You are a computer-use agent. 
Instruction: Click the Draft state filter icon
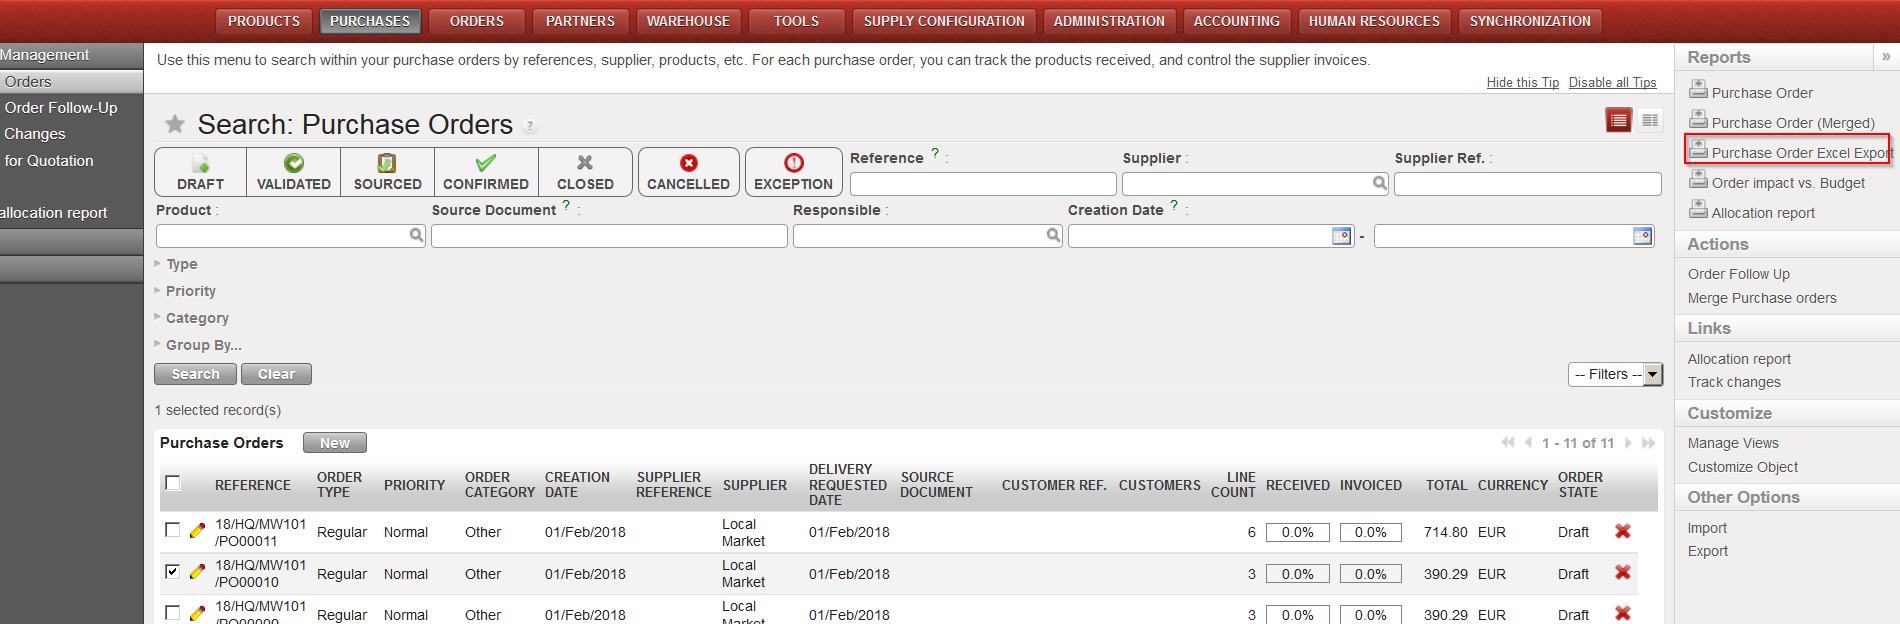click(200, 164)
